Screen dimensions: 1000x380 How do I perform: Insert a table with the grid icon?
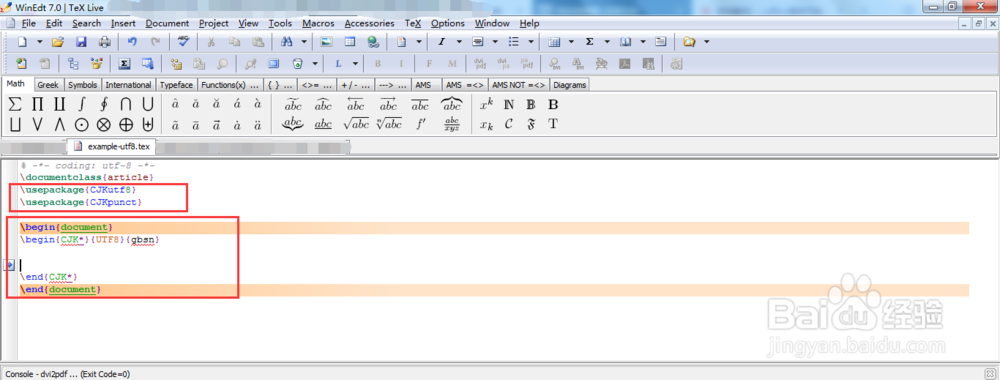pyautogui.click(x=554, y=42)
